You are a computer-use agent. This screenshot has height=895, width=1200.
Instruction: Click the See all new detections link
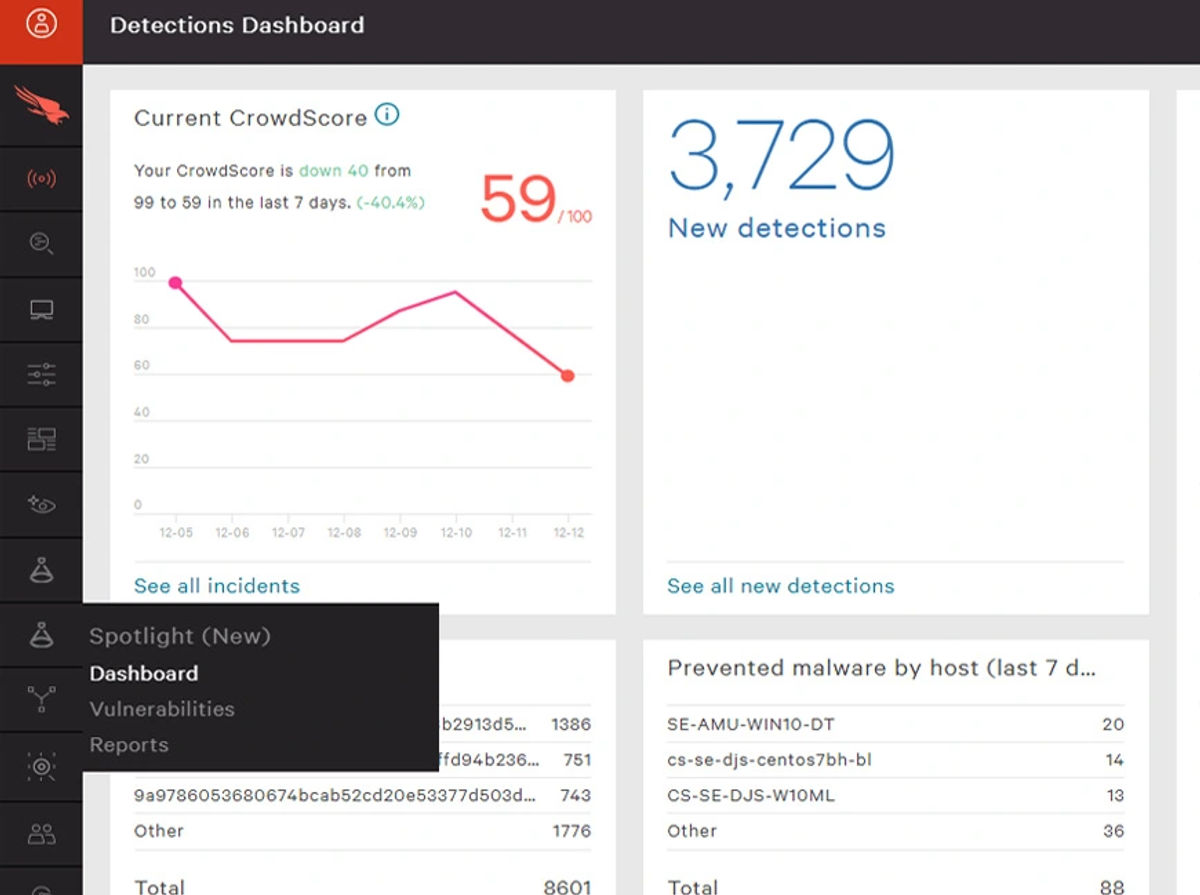[x=781, y=586]
